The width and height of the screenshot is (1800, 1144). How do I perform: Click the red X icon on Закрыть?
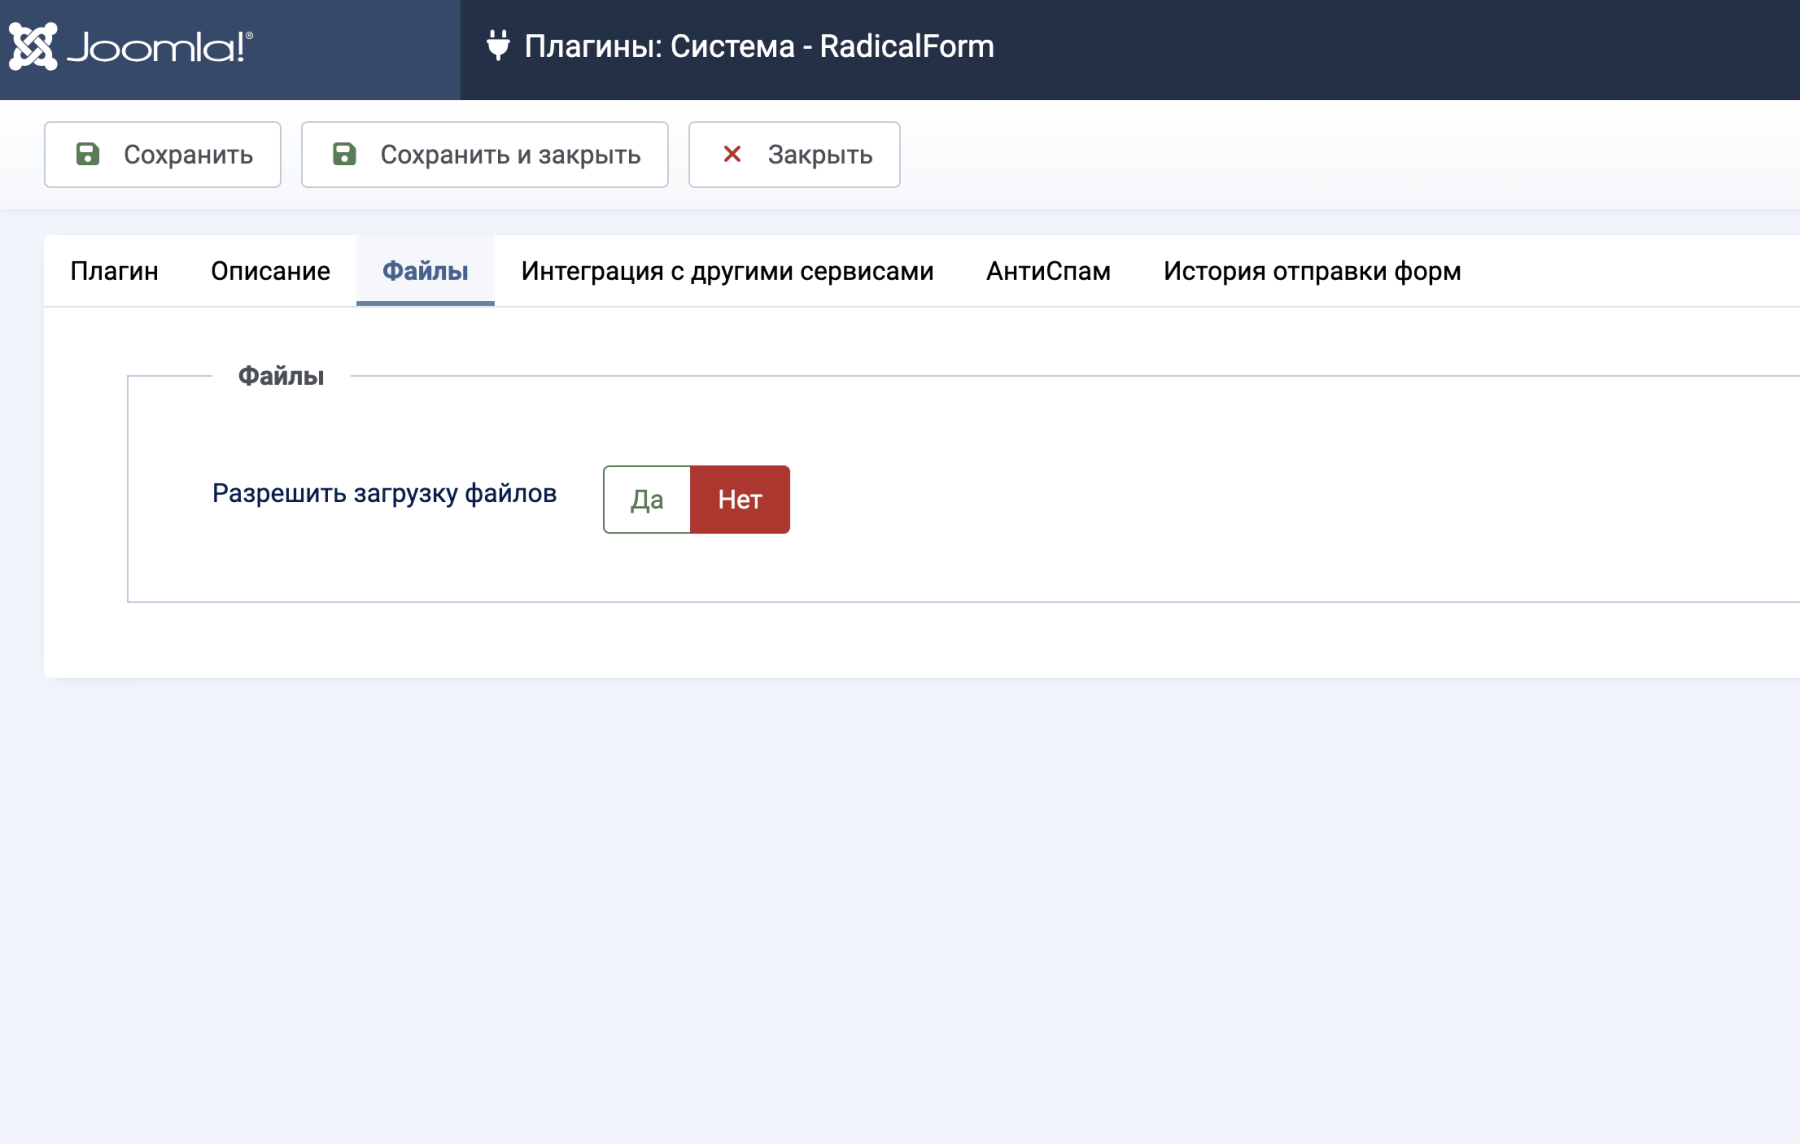coord(732,154)
